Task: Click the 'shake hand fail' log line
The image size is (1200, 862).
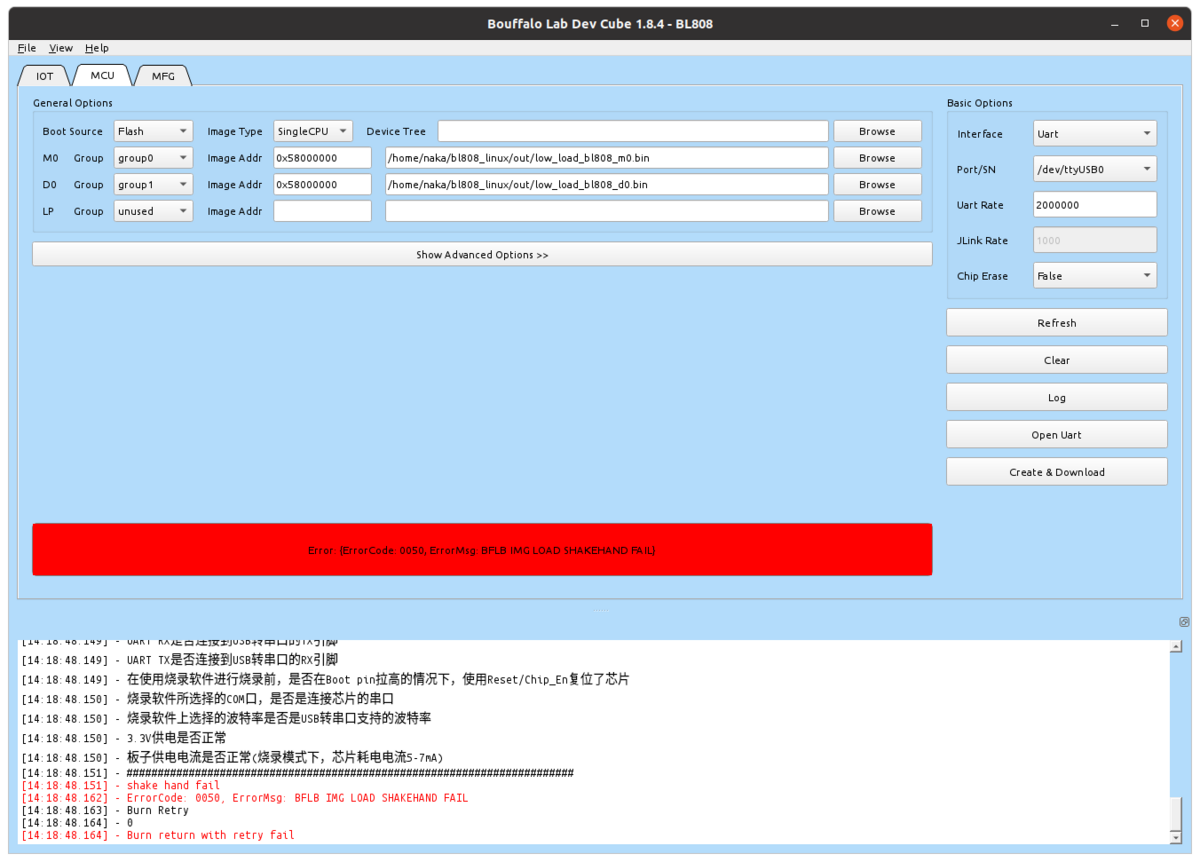Action: click(120, 786)
